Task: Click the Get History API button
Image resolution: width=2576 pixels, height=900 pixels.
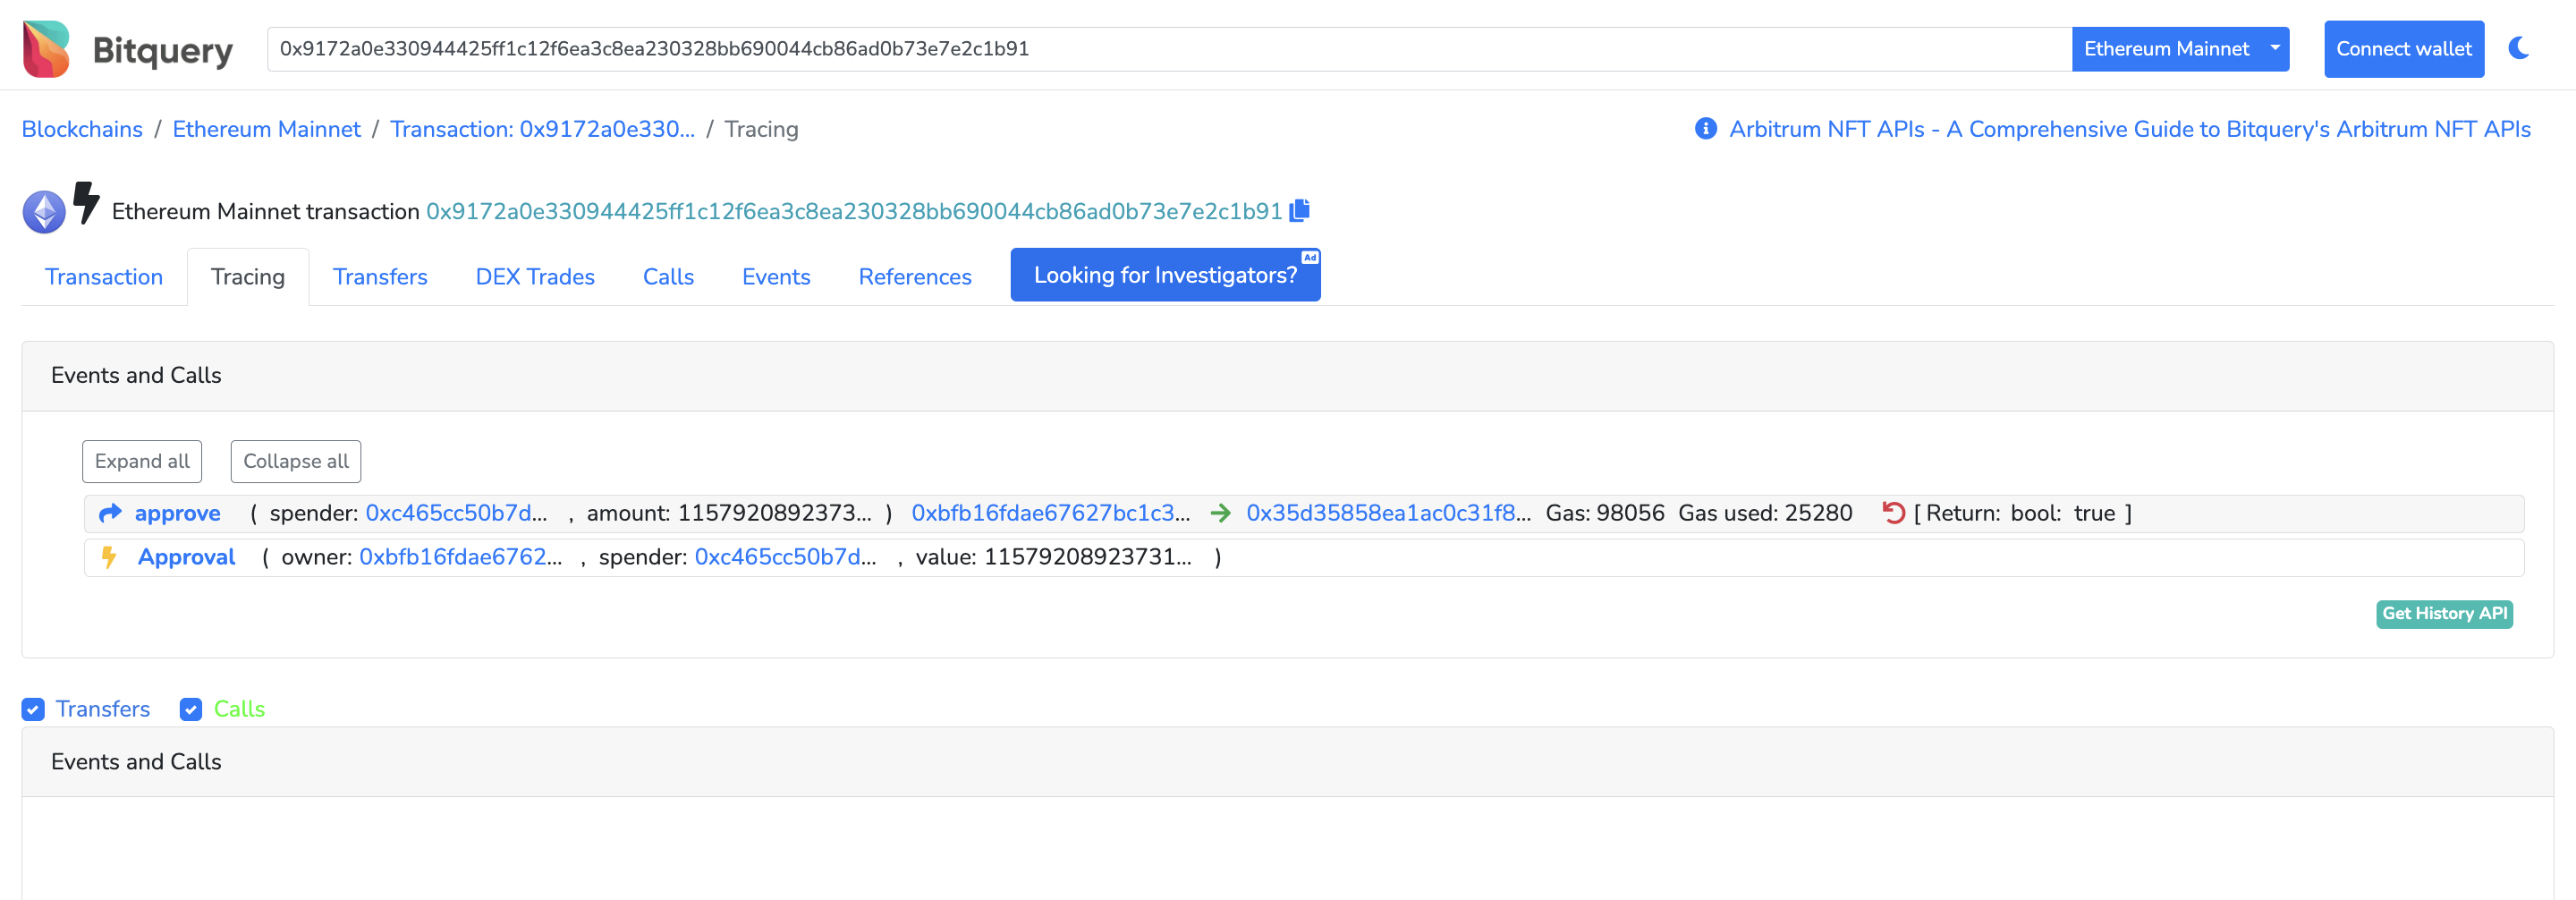Action: [x=2444, y=614]
